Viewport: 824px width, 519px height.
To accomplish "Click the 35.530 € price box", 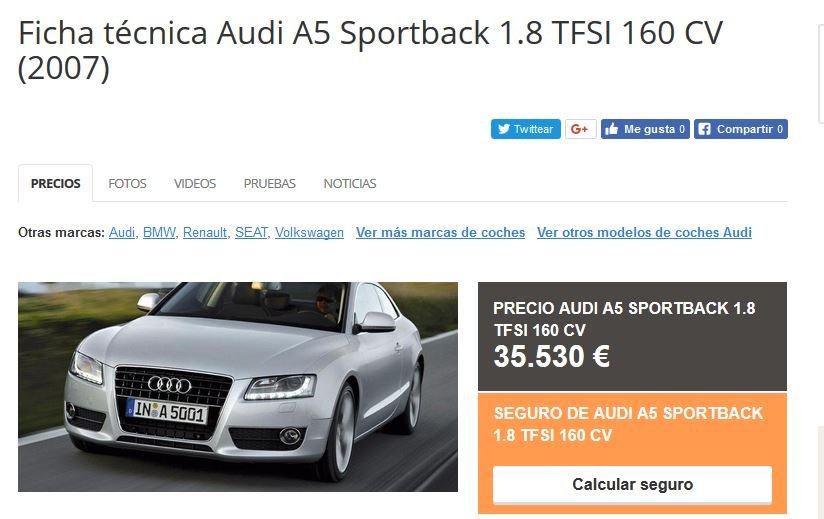I will click(x=632, y=337).
